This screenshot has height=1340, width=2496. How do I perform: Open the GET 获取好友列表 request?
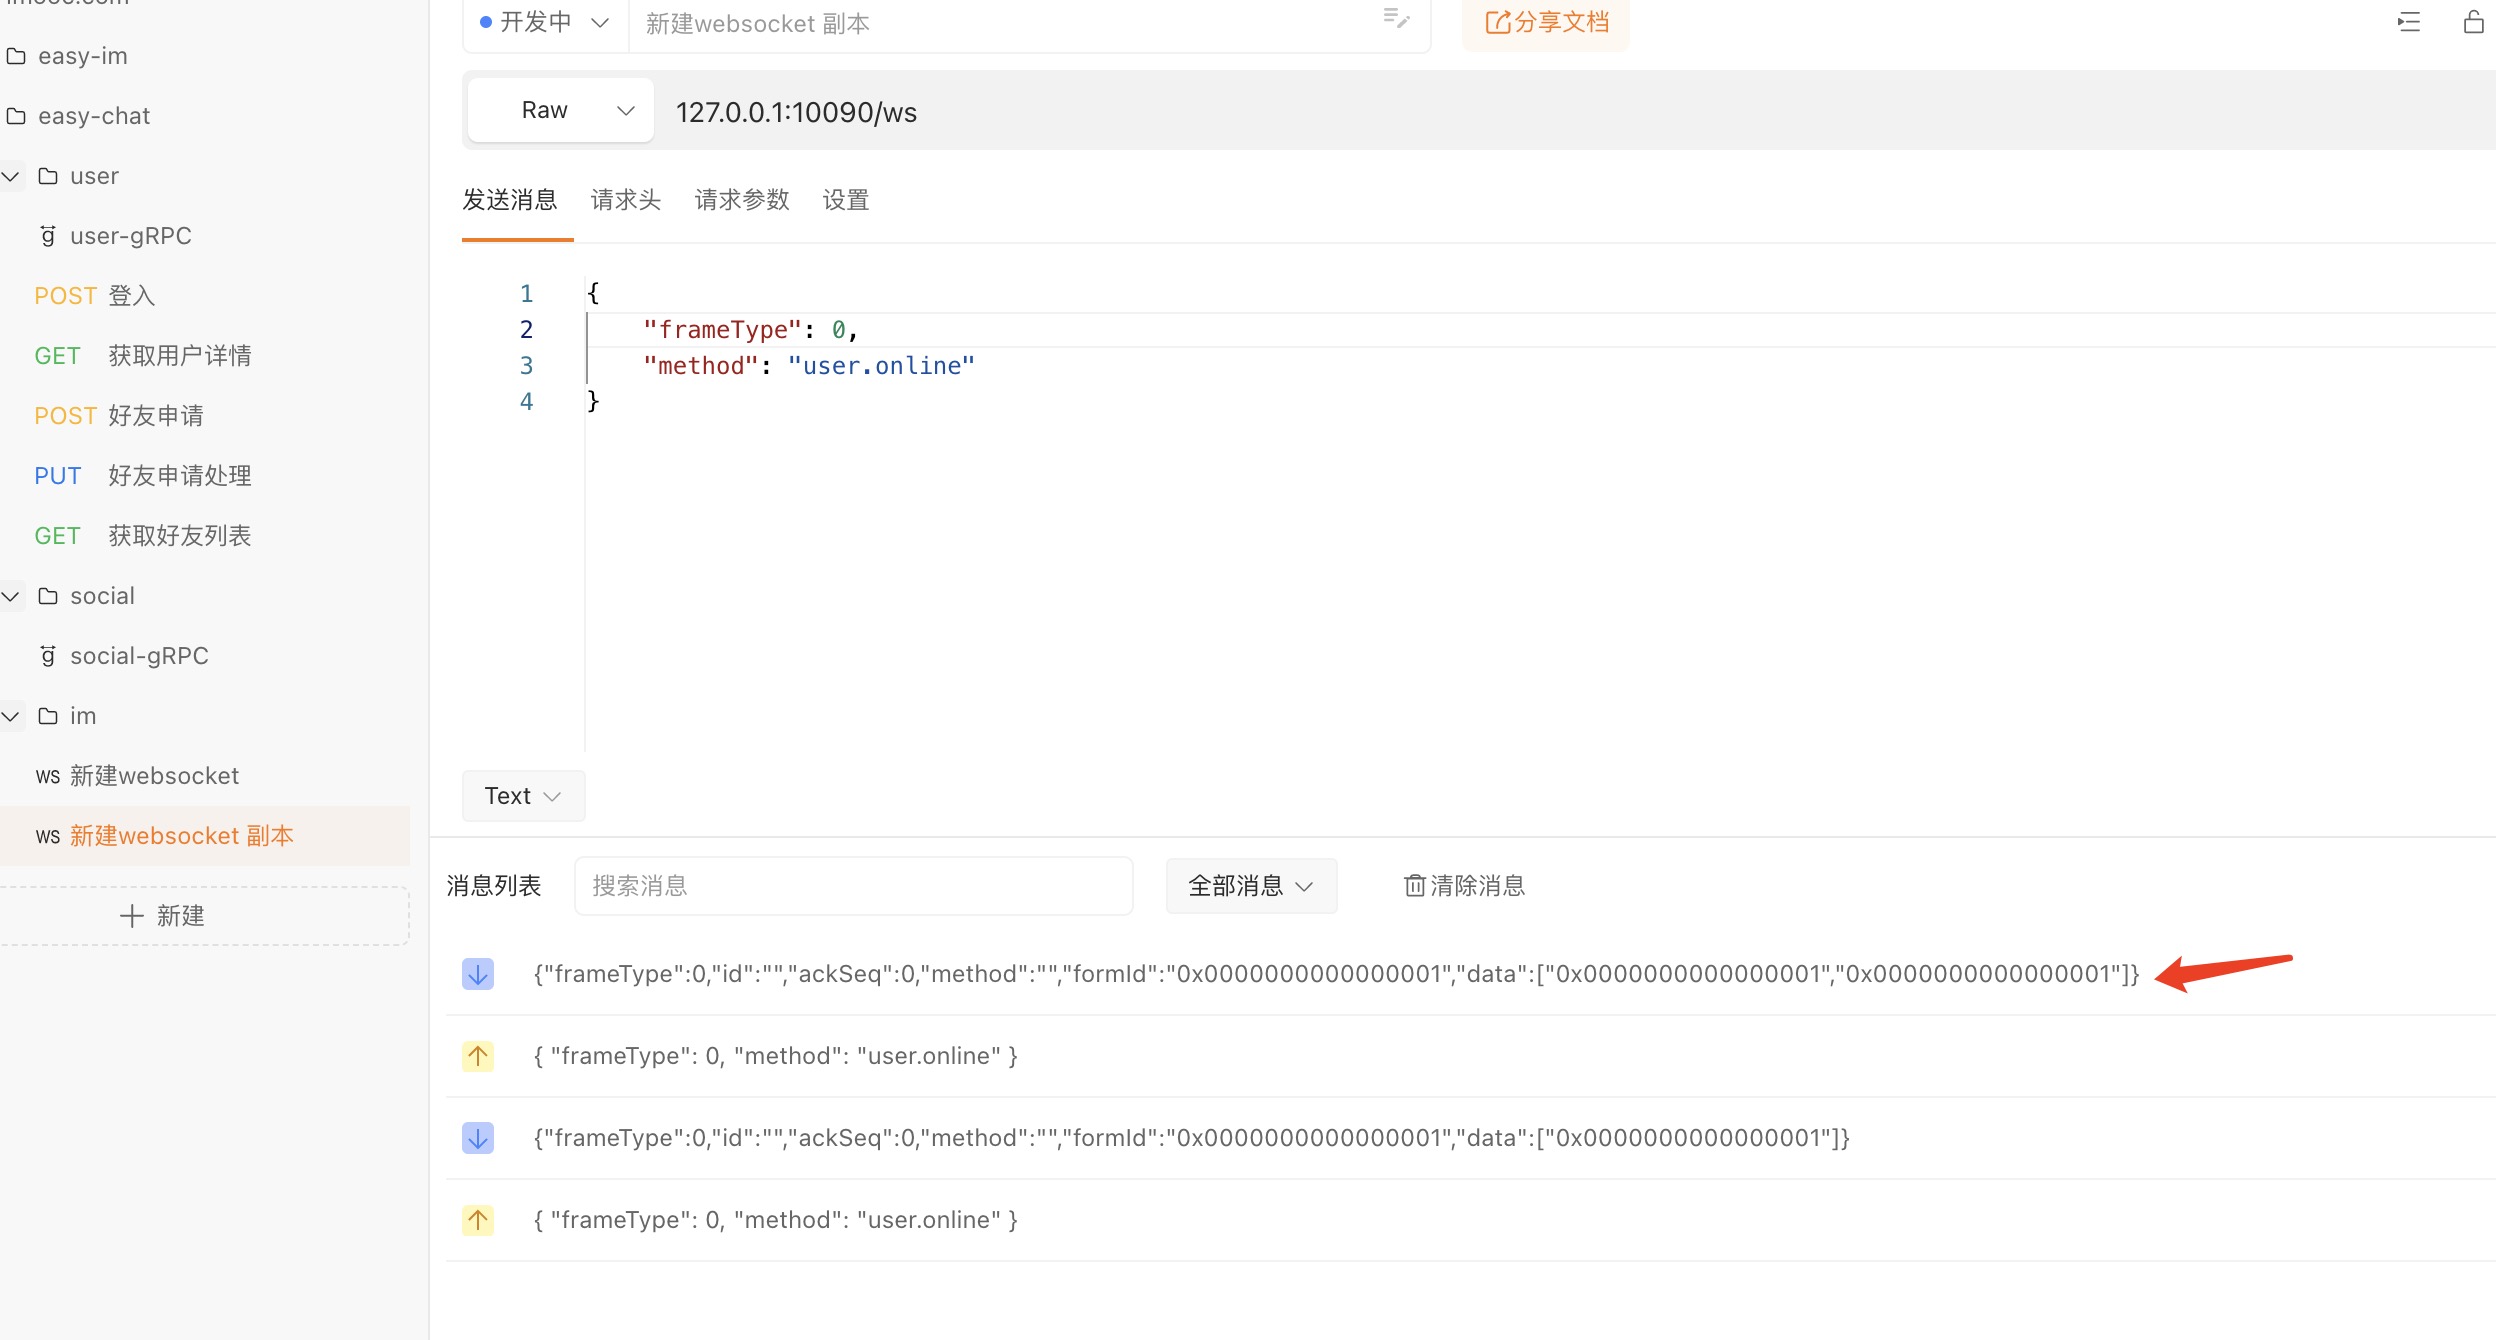coord(143,536)
